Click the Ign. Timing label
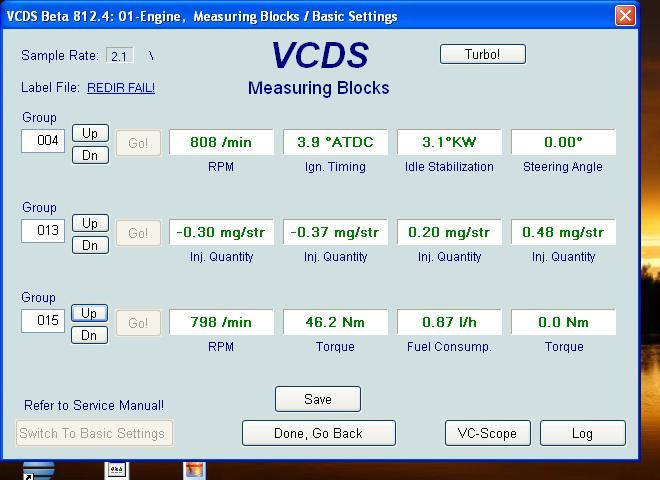Viewport: 660px width, 480px height. point(335,167)
